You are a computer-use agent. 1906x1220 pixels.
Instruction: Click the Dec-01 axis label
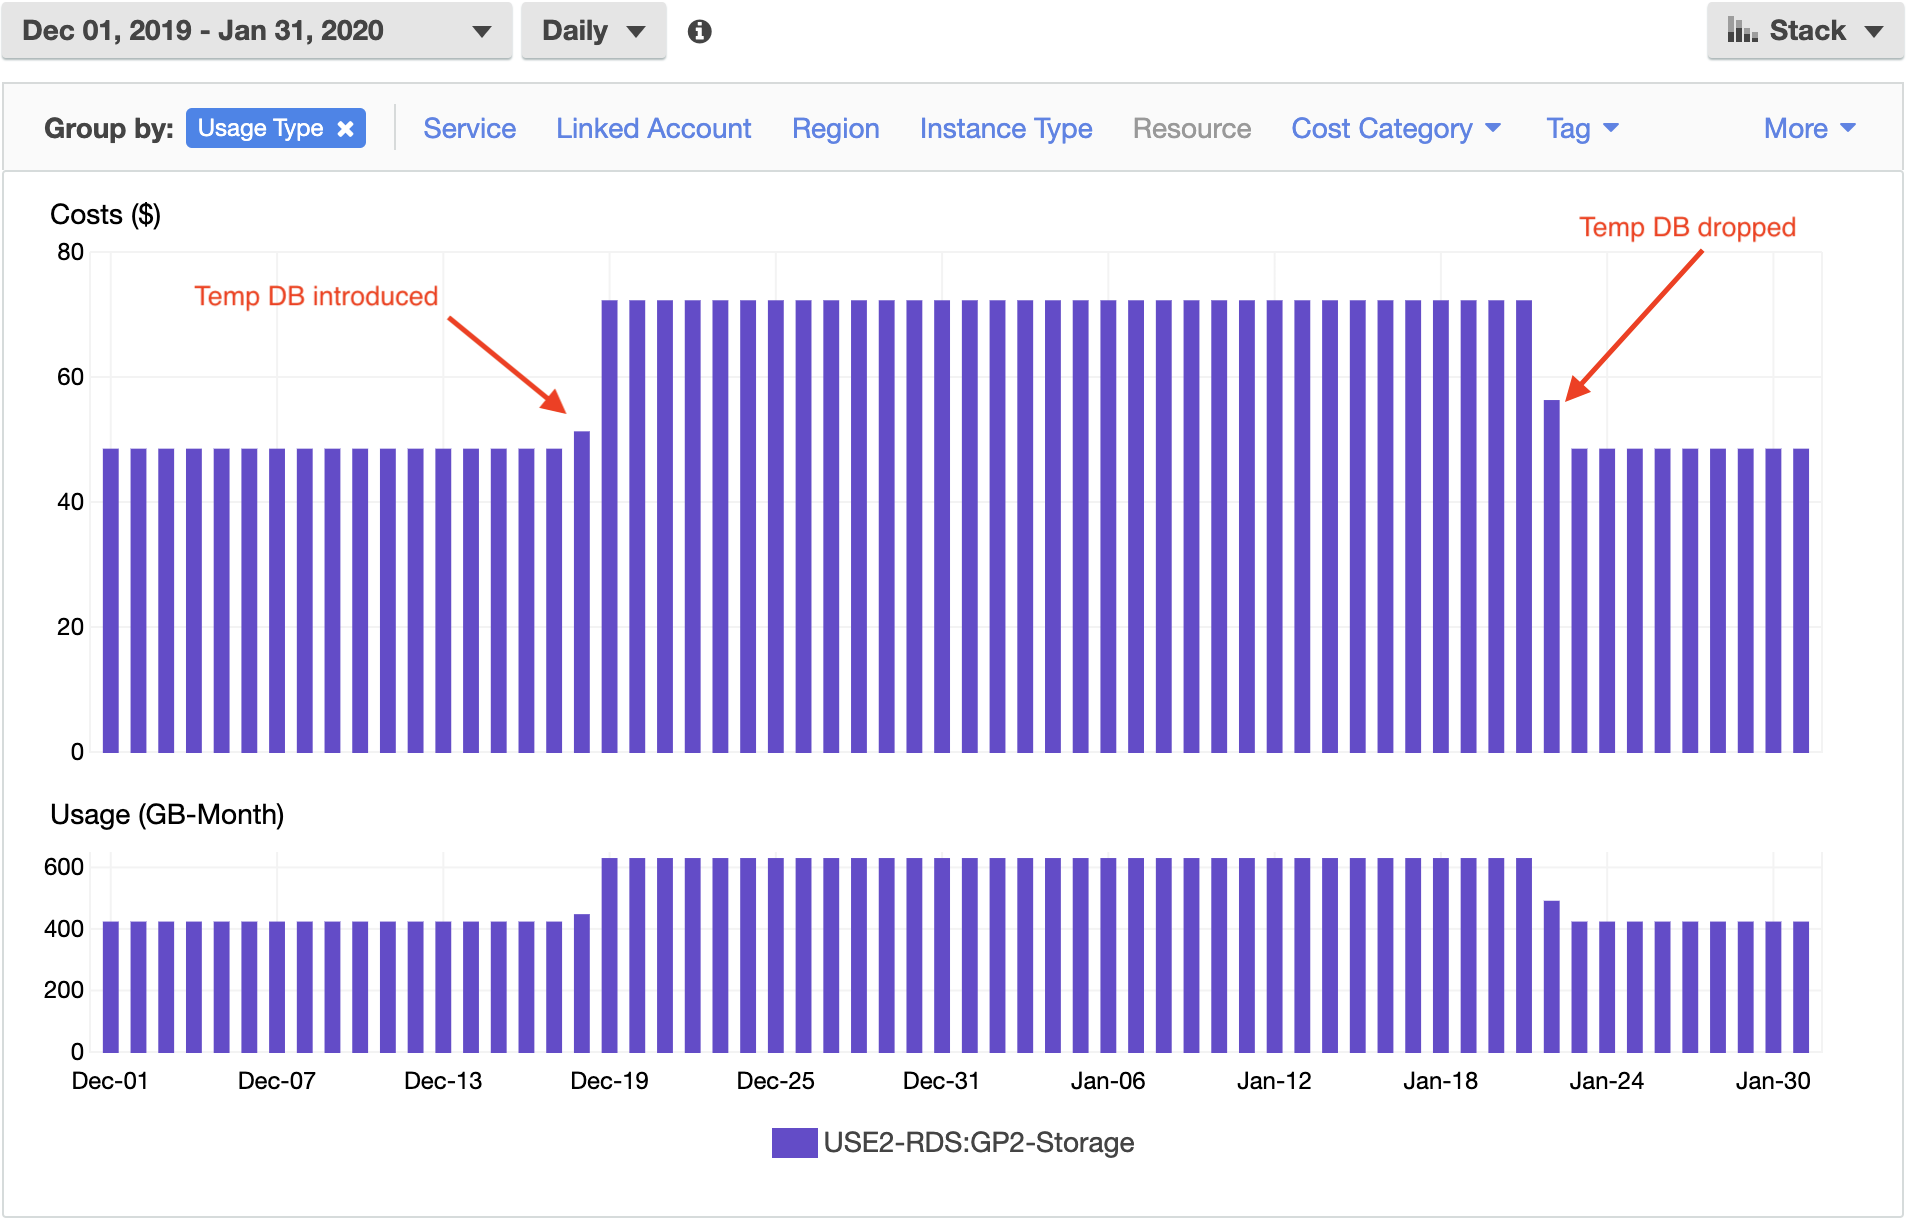coord(110,1081)
